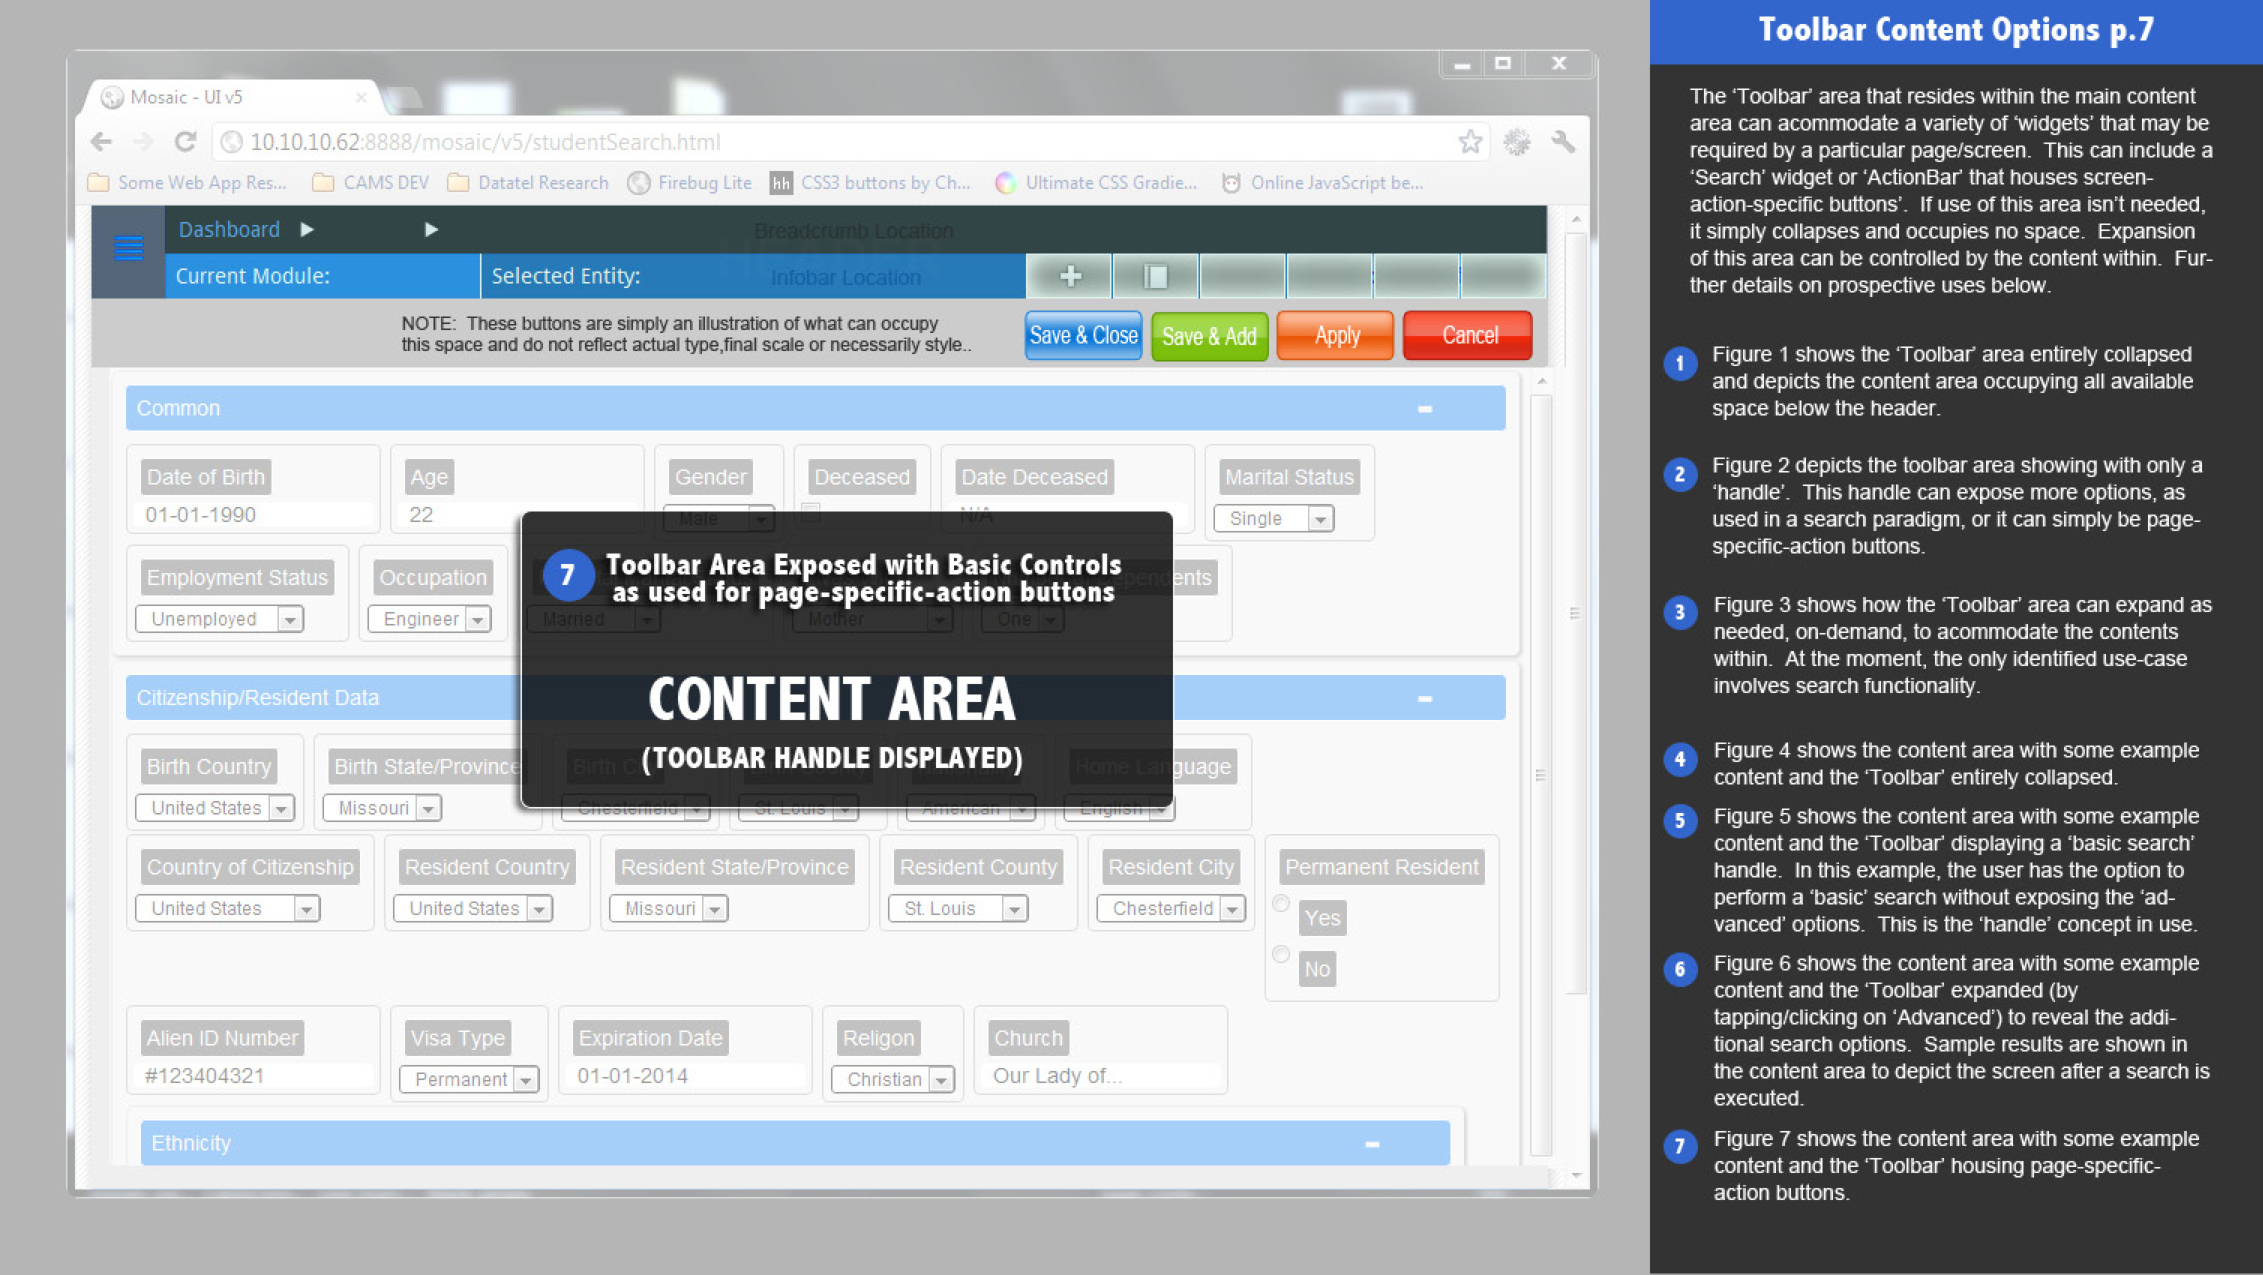Open the browser wrench settings icon
This screenshot has width=2263, height=1275.
pos(1563,142)
